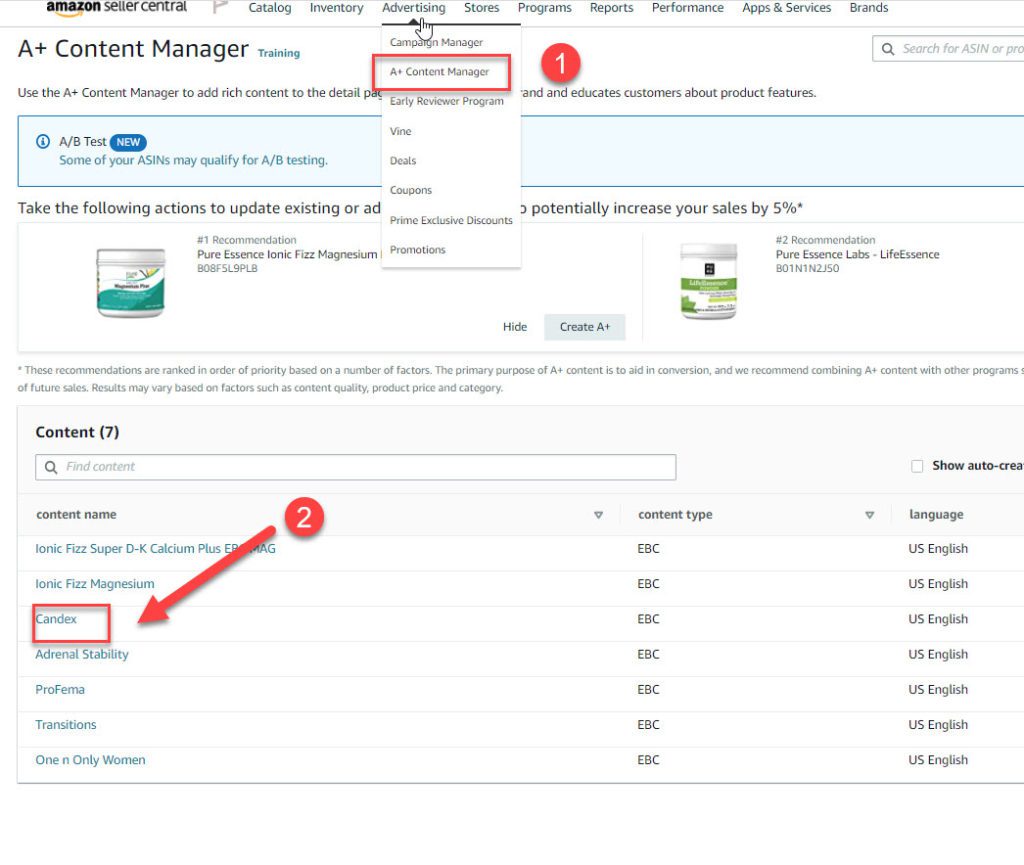Open content type column filter arrow
Screen dimensions: 1024x865
869,515
